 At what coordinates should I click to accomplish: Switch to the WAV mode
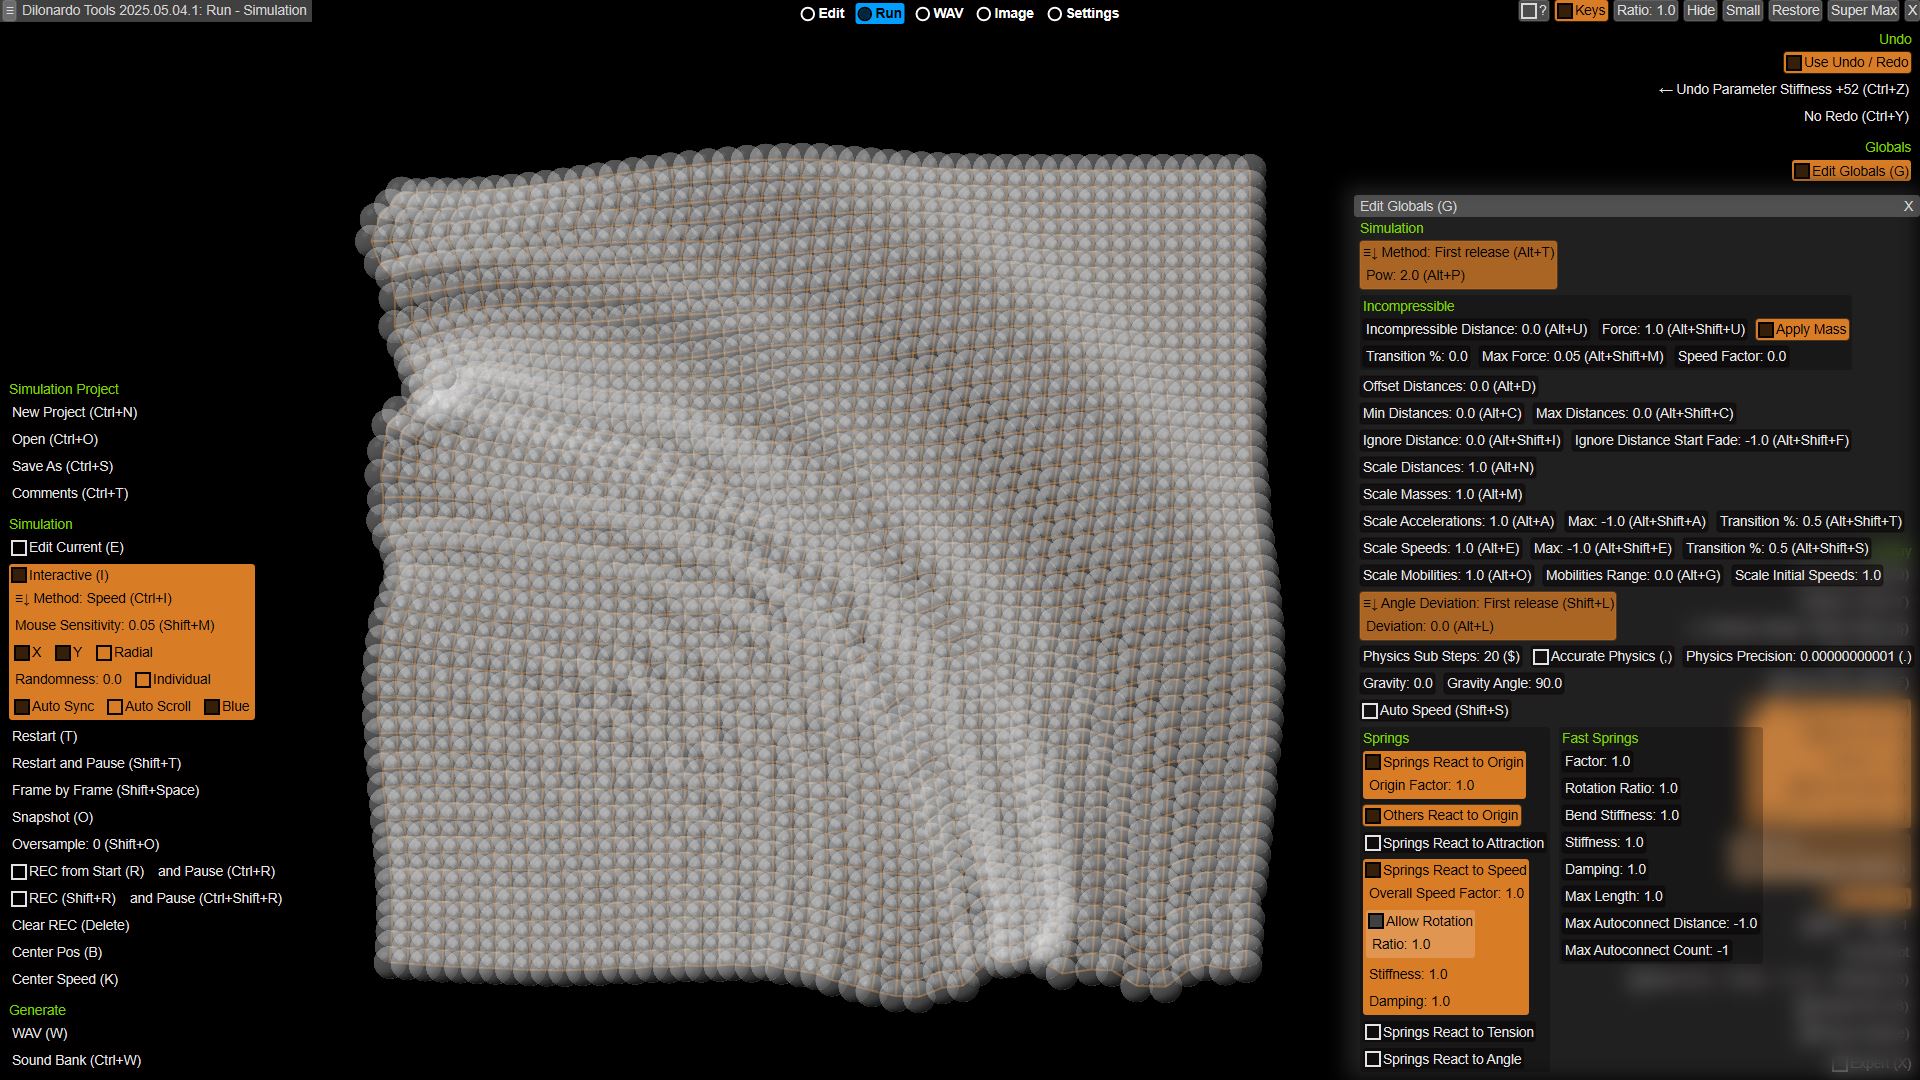tap(923, 14)
